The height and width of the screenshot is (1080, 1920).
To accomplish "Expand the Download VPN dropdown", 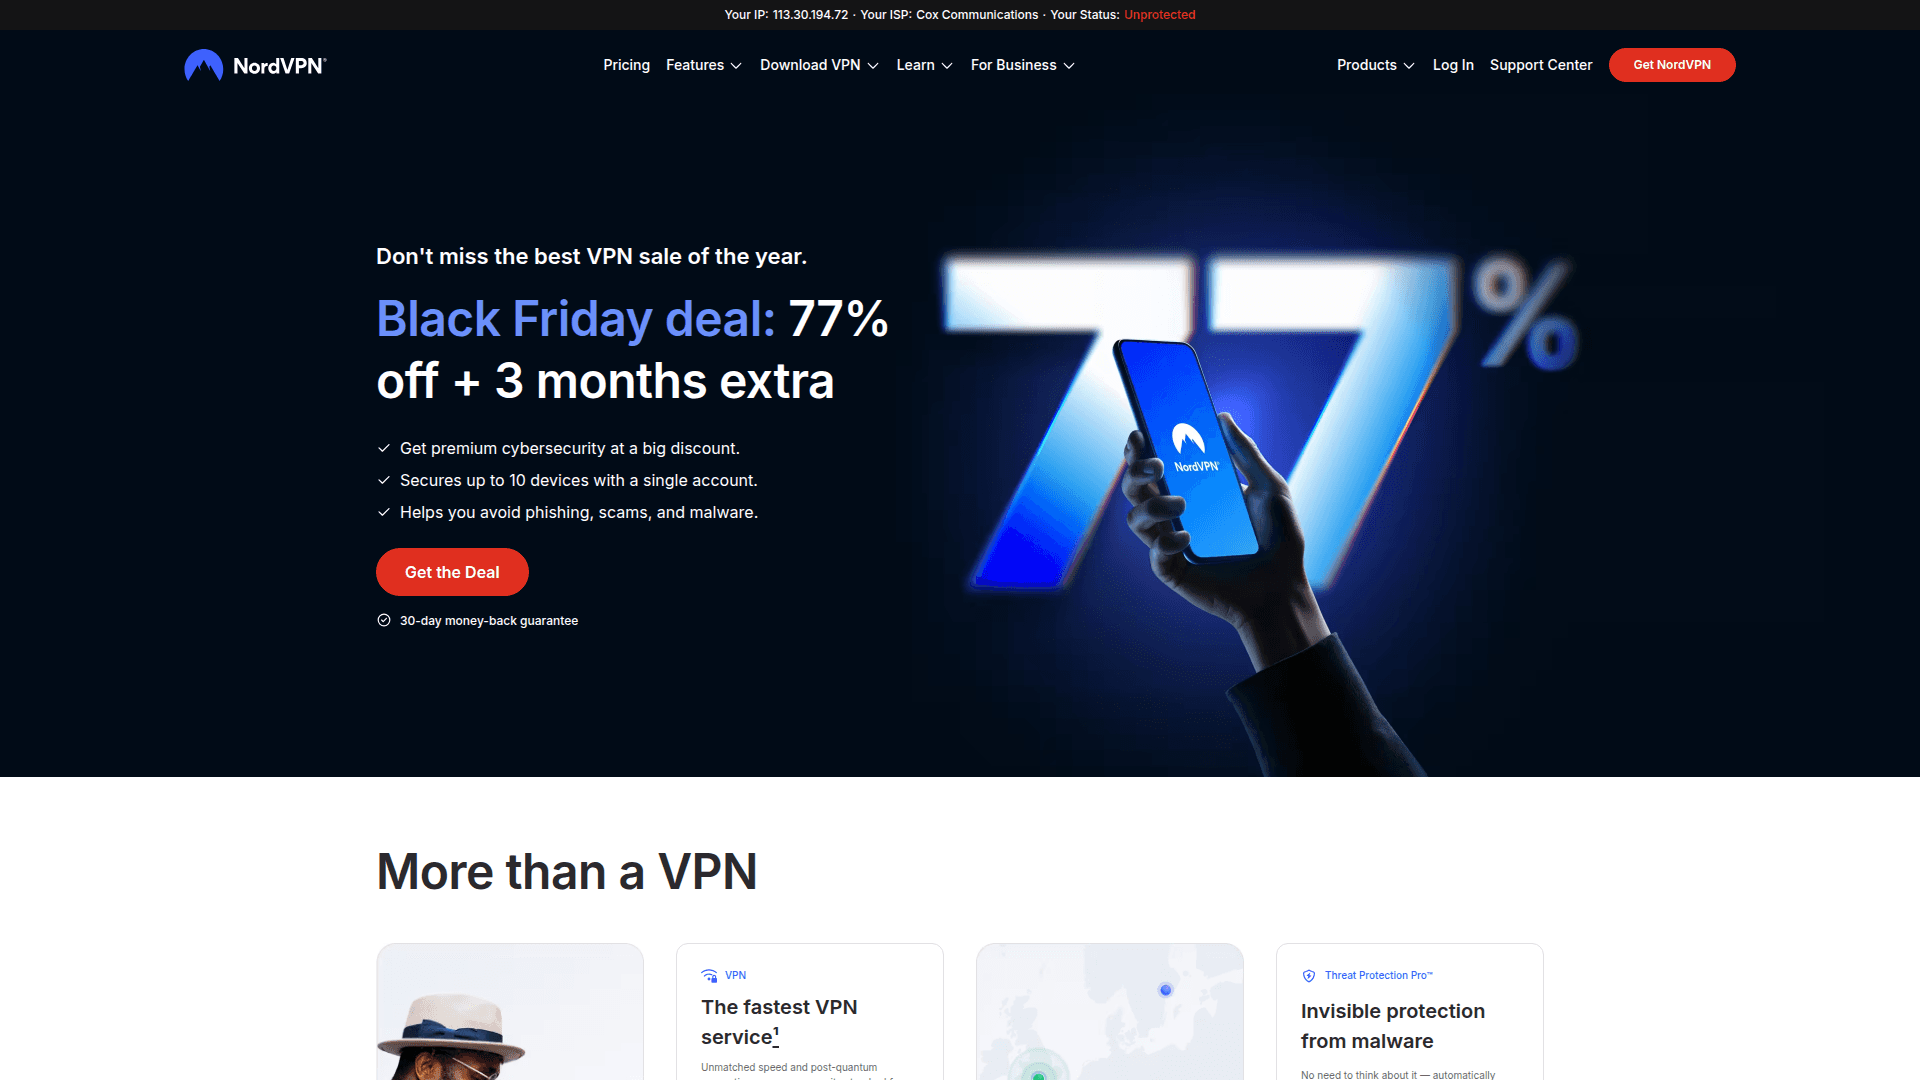I will coord(819,65).
